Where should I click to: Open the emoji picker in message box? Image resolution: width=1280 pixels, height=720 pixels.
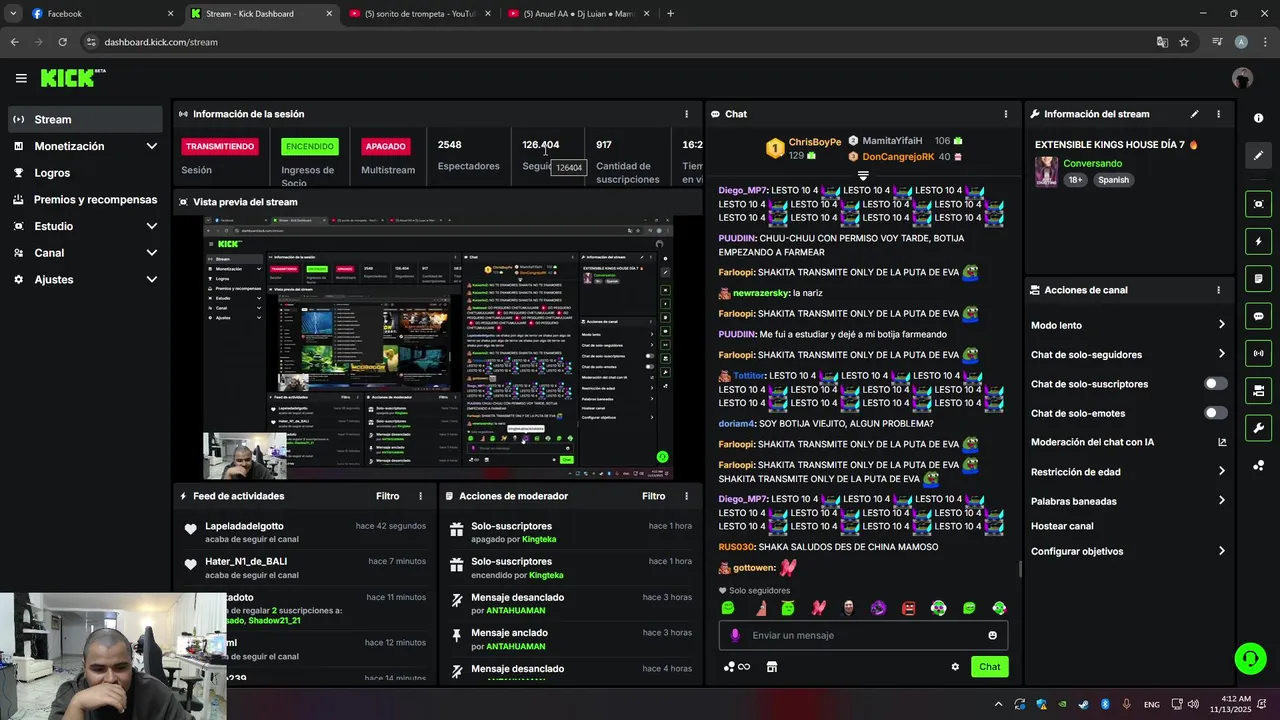pos(992,635)
